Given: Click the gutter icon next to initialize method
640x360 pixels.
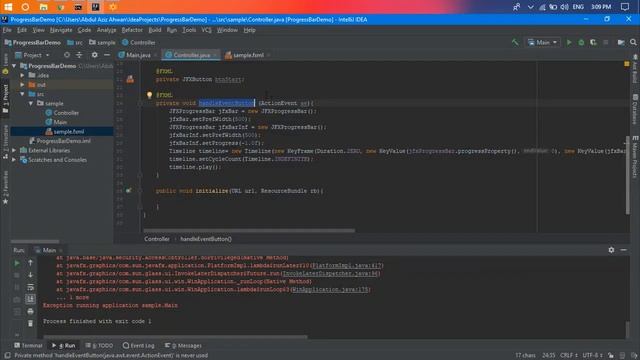Looking at the screenshot, I should (129, 191).
